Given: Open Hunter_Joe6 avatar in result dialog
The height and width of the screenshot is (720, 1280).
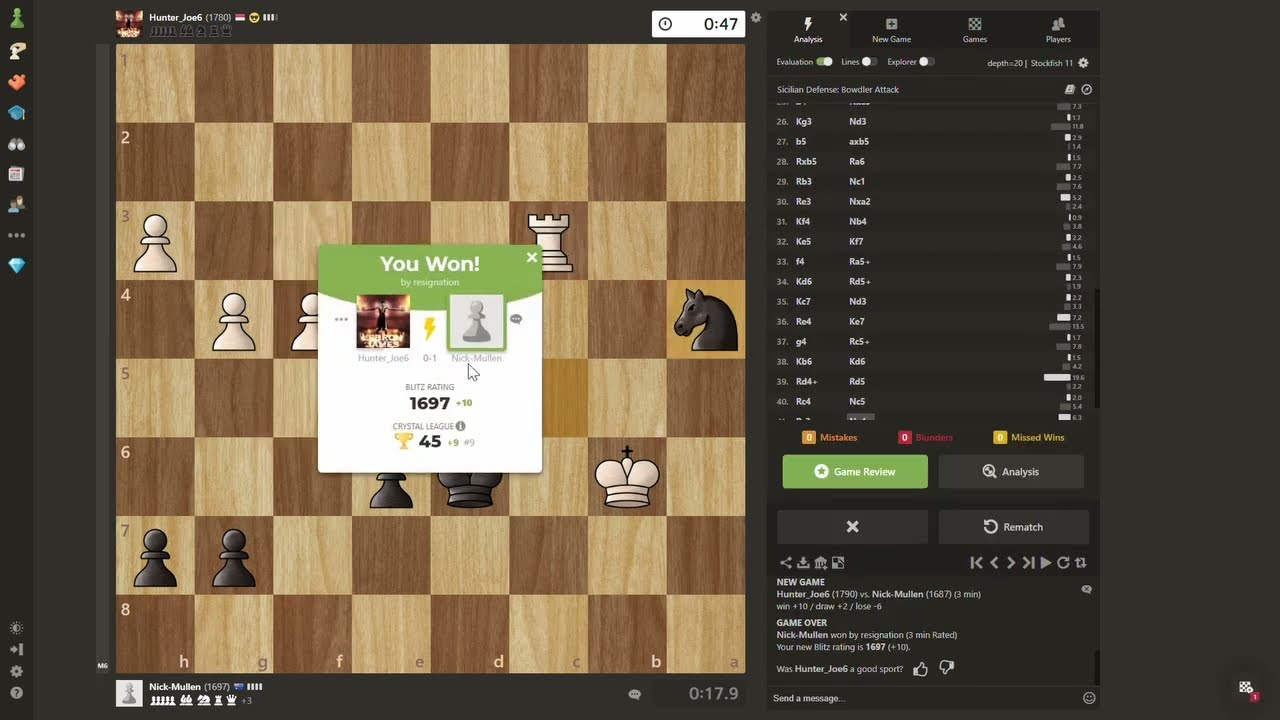Looking at the screenshot, I should (x=383, y=321).
